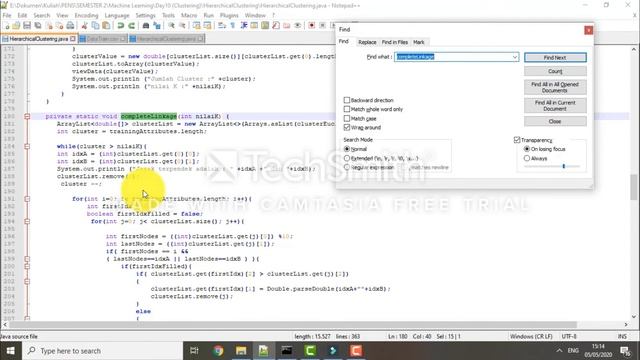This screenshot has width=640, height=360.
Task: Open the Plugins menu
Action: click(x=229, y=15)
